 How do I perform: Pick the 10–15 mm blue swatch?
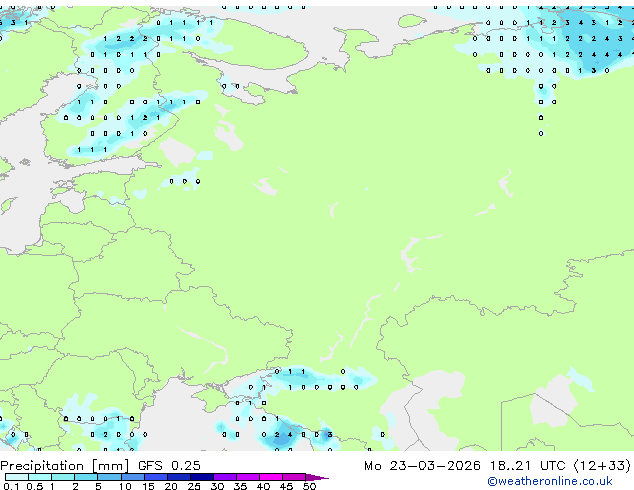point(133,477)
